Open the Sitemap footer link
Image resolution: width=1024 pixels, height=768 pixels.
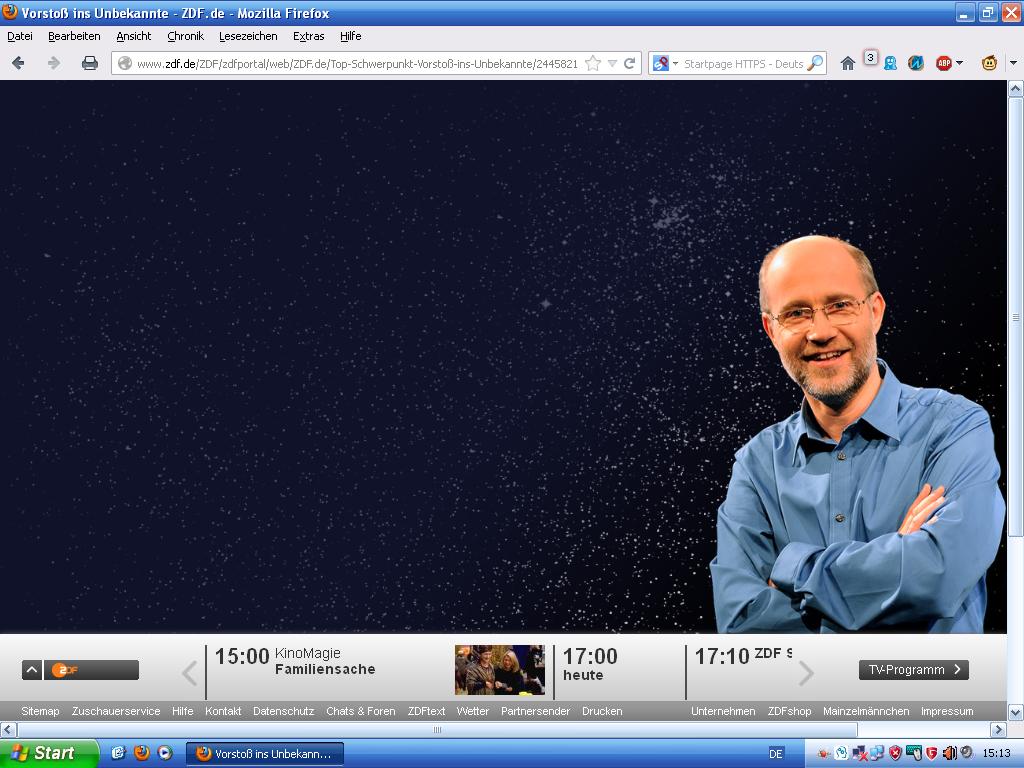[40, 711]
